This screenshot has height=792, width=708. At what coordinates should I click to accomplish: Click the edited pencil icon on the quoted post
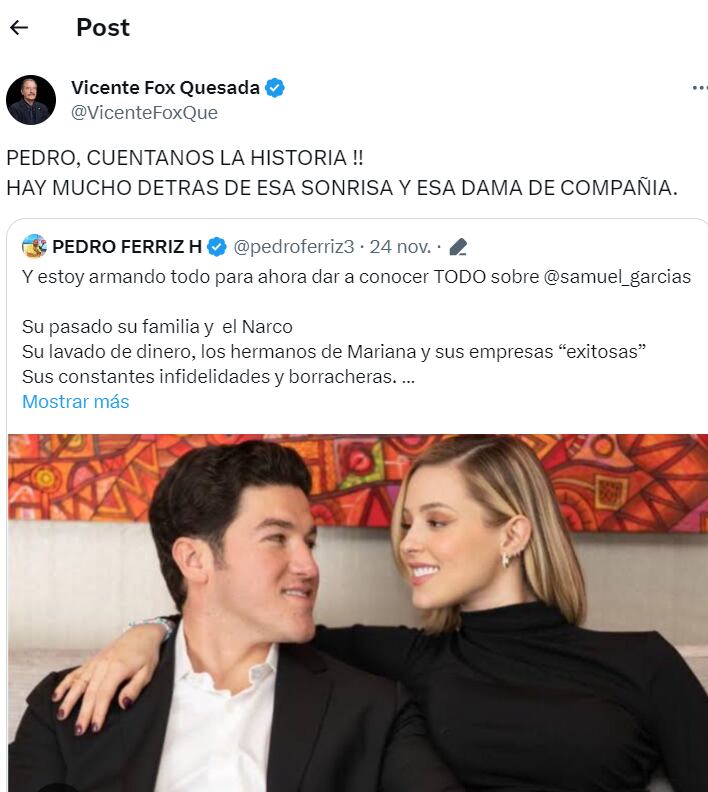pyautogui.click(x=458, y=247)
